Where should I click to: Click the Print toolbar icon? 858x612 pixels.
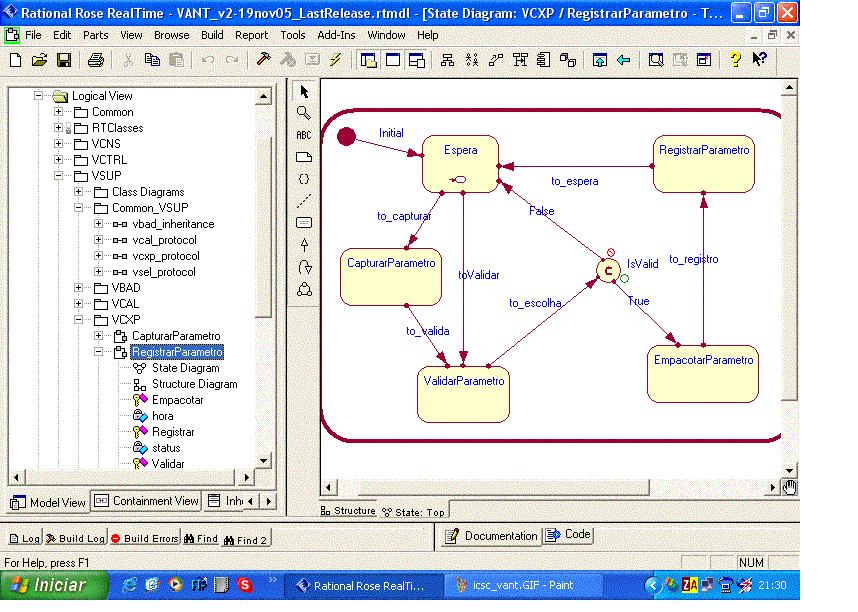96,60
